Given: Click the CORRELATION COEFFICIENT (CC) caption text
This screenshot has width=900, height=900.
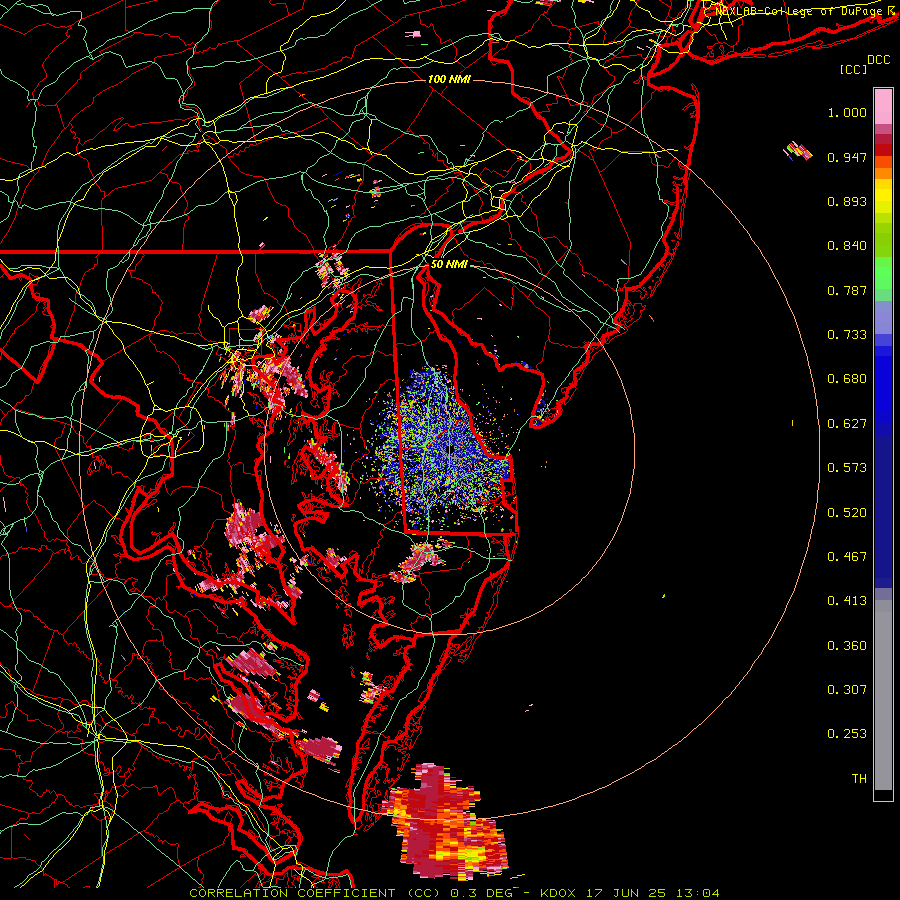Looking at the screenshot, I should (315, 893).
